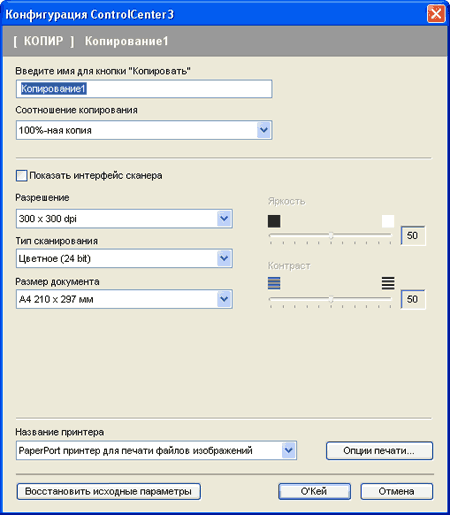Open the Тип сканирования dropdown arrow
450x515 pixels.
[224, 258]
